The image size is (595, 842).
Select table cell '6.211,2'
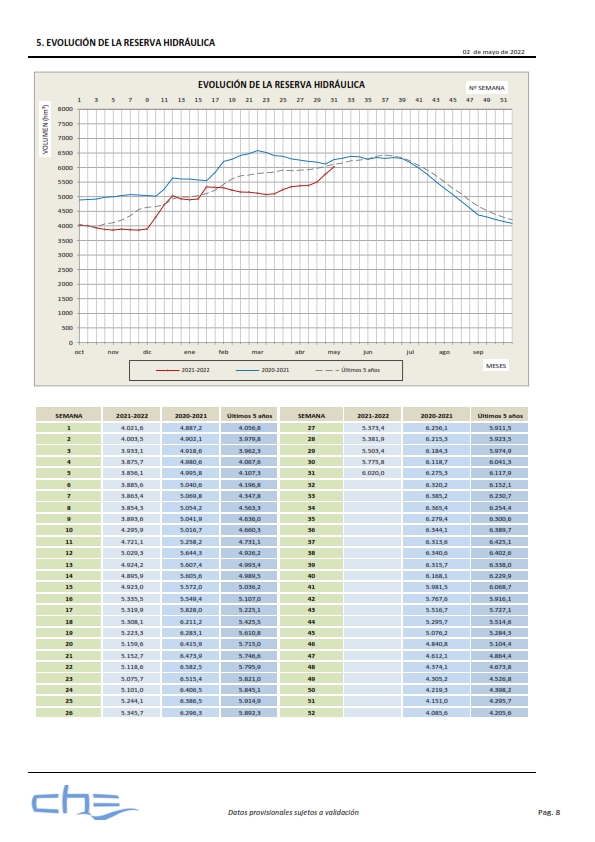tap(191, 621)
